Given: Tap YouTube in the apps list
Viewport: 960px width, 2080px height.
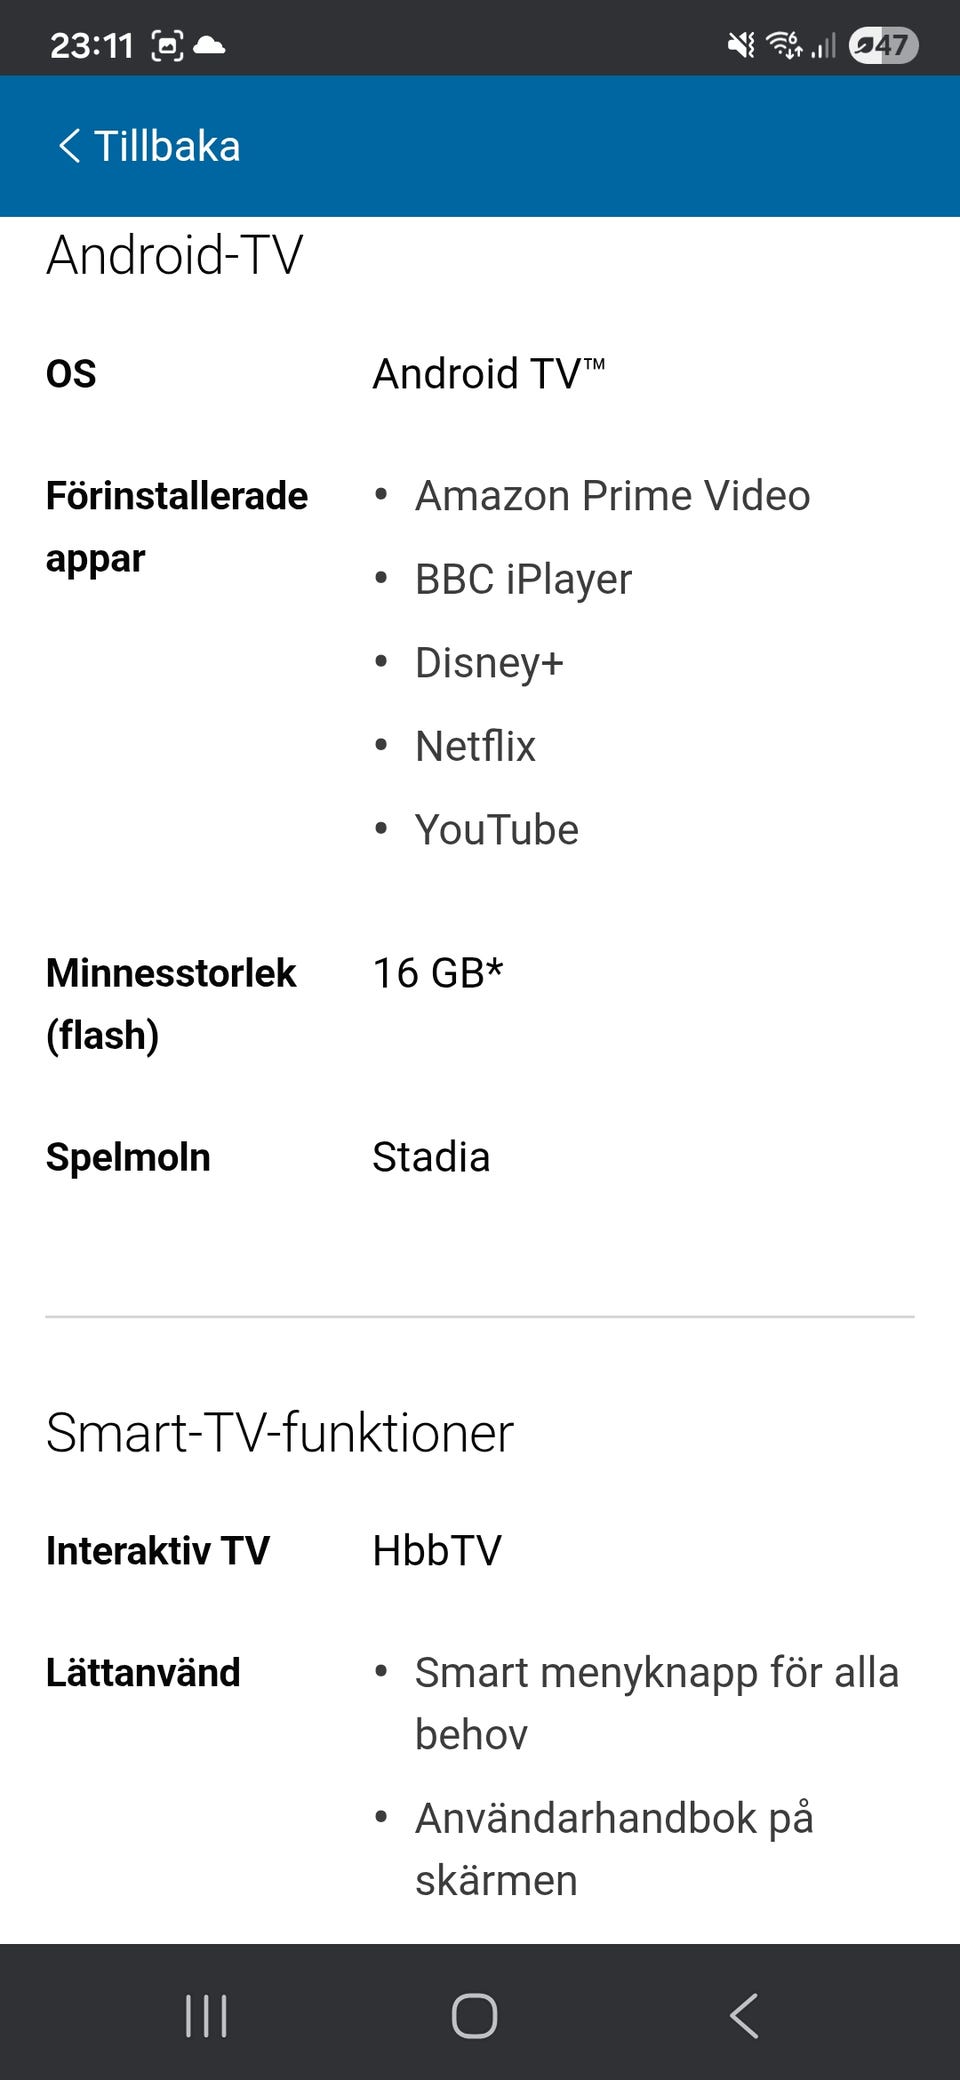Looking at the screenshot, I should pyautogui.click(x=496, y=830).
